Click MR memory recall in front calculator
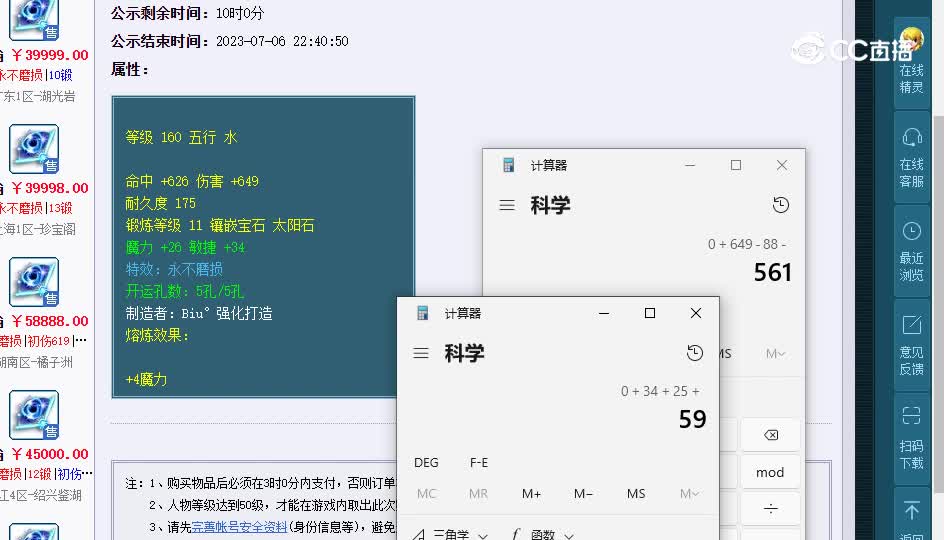 [x=479, y=494]
